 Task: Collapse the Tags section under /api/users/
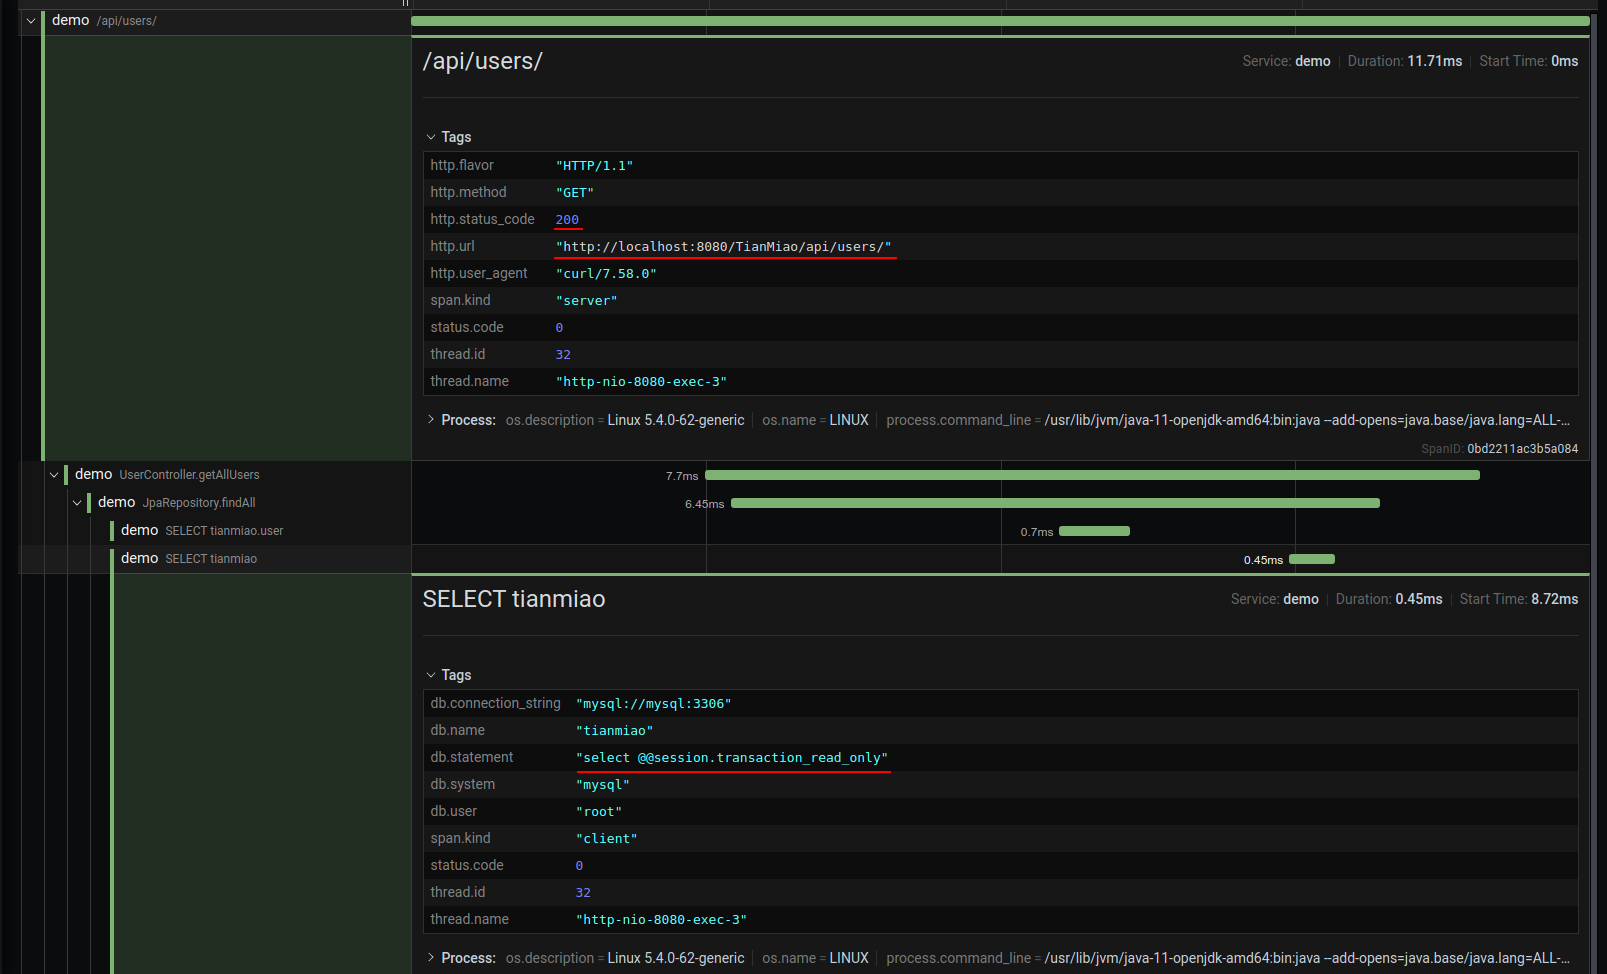coord(448,137)
